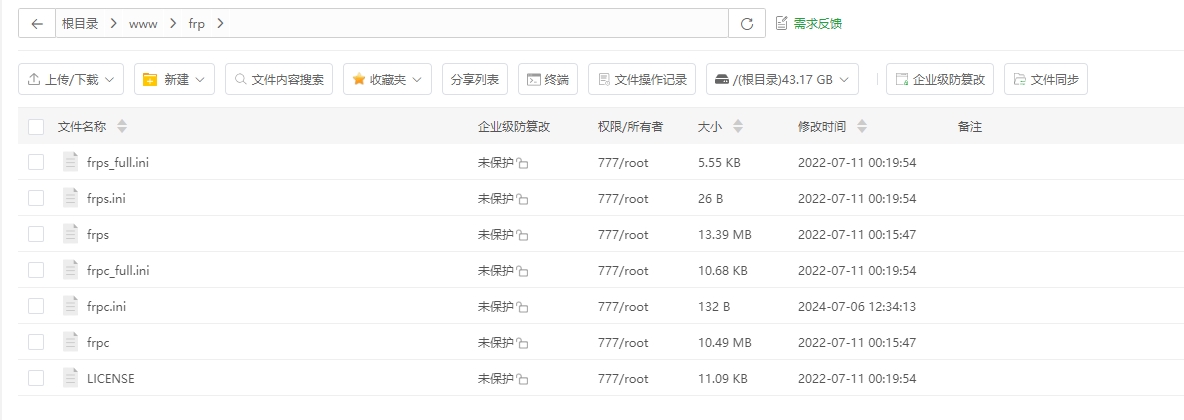
Task: Click the LICENSE file icon
Action: [71, 378]
